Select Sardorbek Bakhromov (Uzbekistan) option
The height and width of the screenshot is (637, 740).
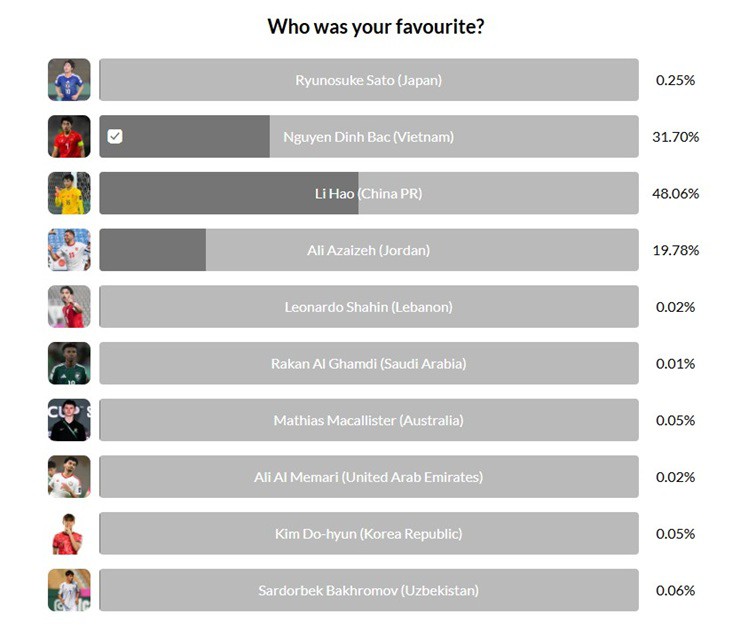[x=368, y=590]
